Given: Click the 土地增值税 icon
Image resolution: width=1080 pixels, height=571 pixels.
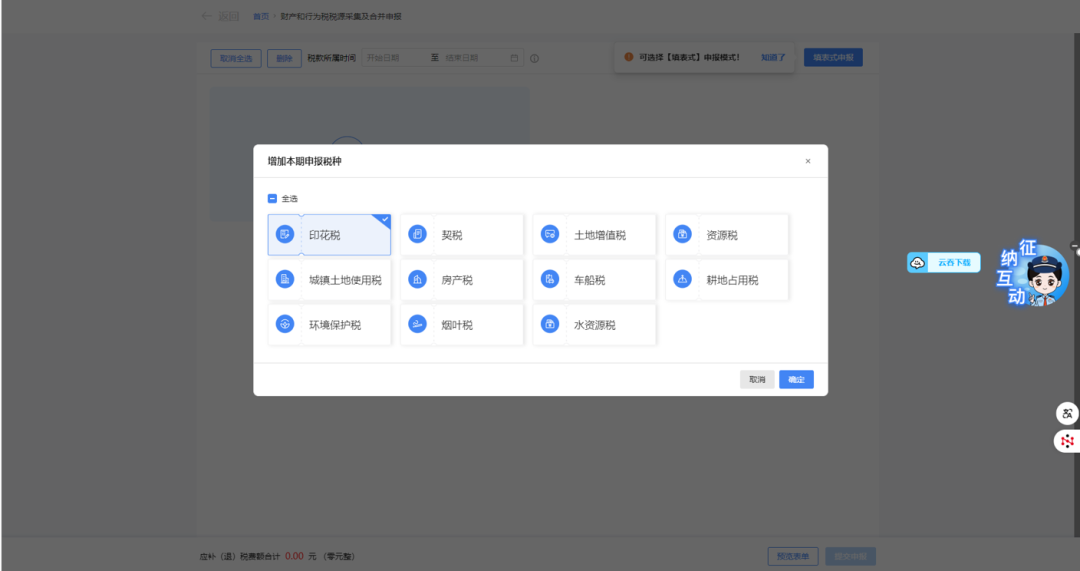Looking at the screenshot, I should tap(549, 234).
